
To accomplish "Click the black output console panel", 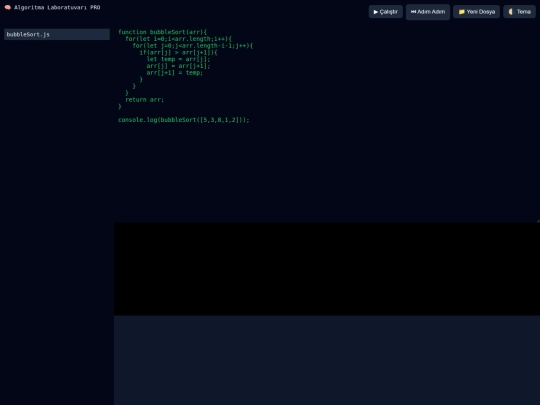I will tap(327, 269).
